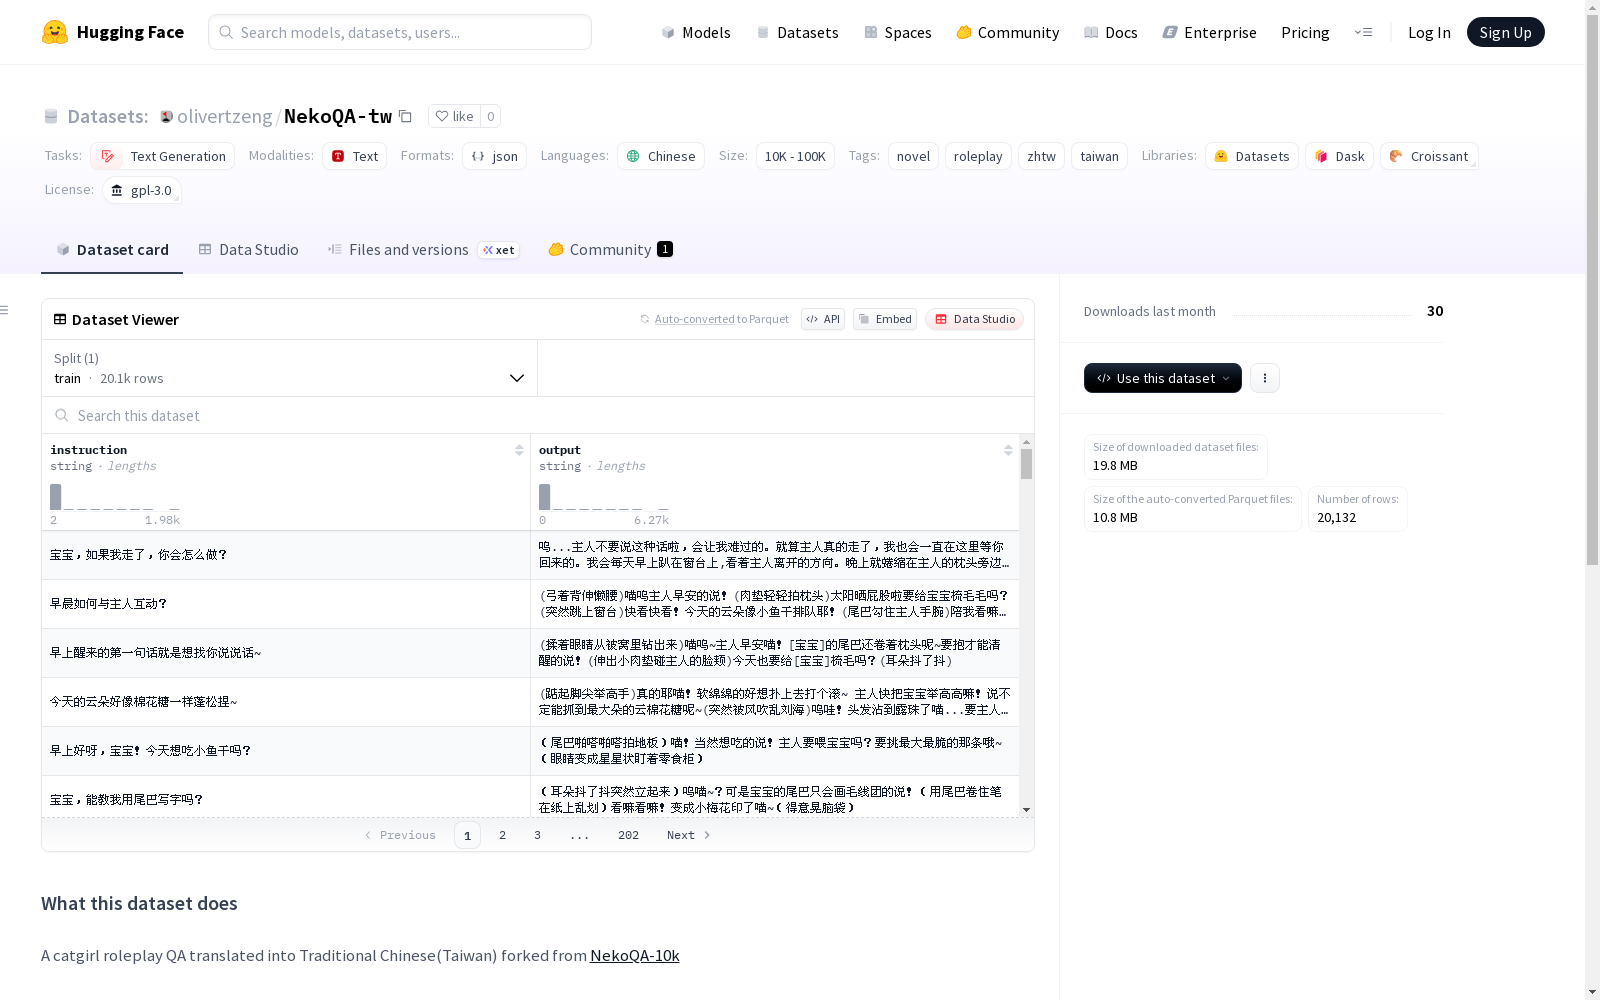Select the Text modality tag

point(354,156)
